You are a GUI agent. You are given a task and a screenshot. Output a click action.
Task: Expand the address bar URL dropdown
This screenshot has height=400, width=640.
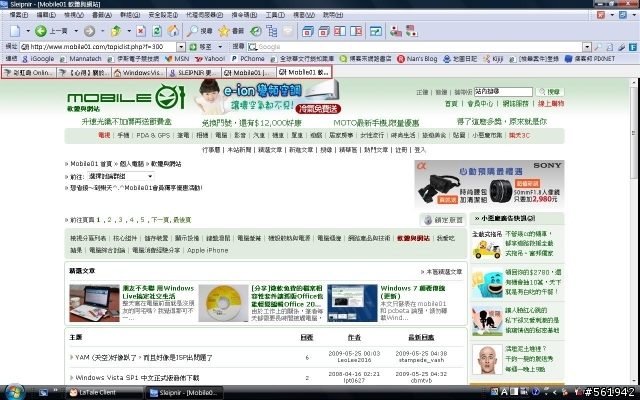pos(181,47)
